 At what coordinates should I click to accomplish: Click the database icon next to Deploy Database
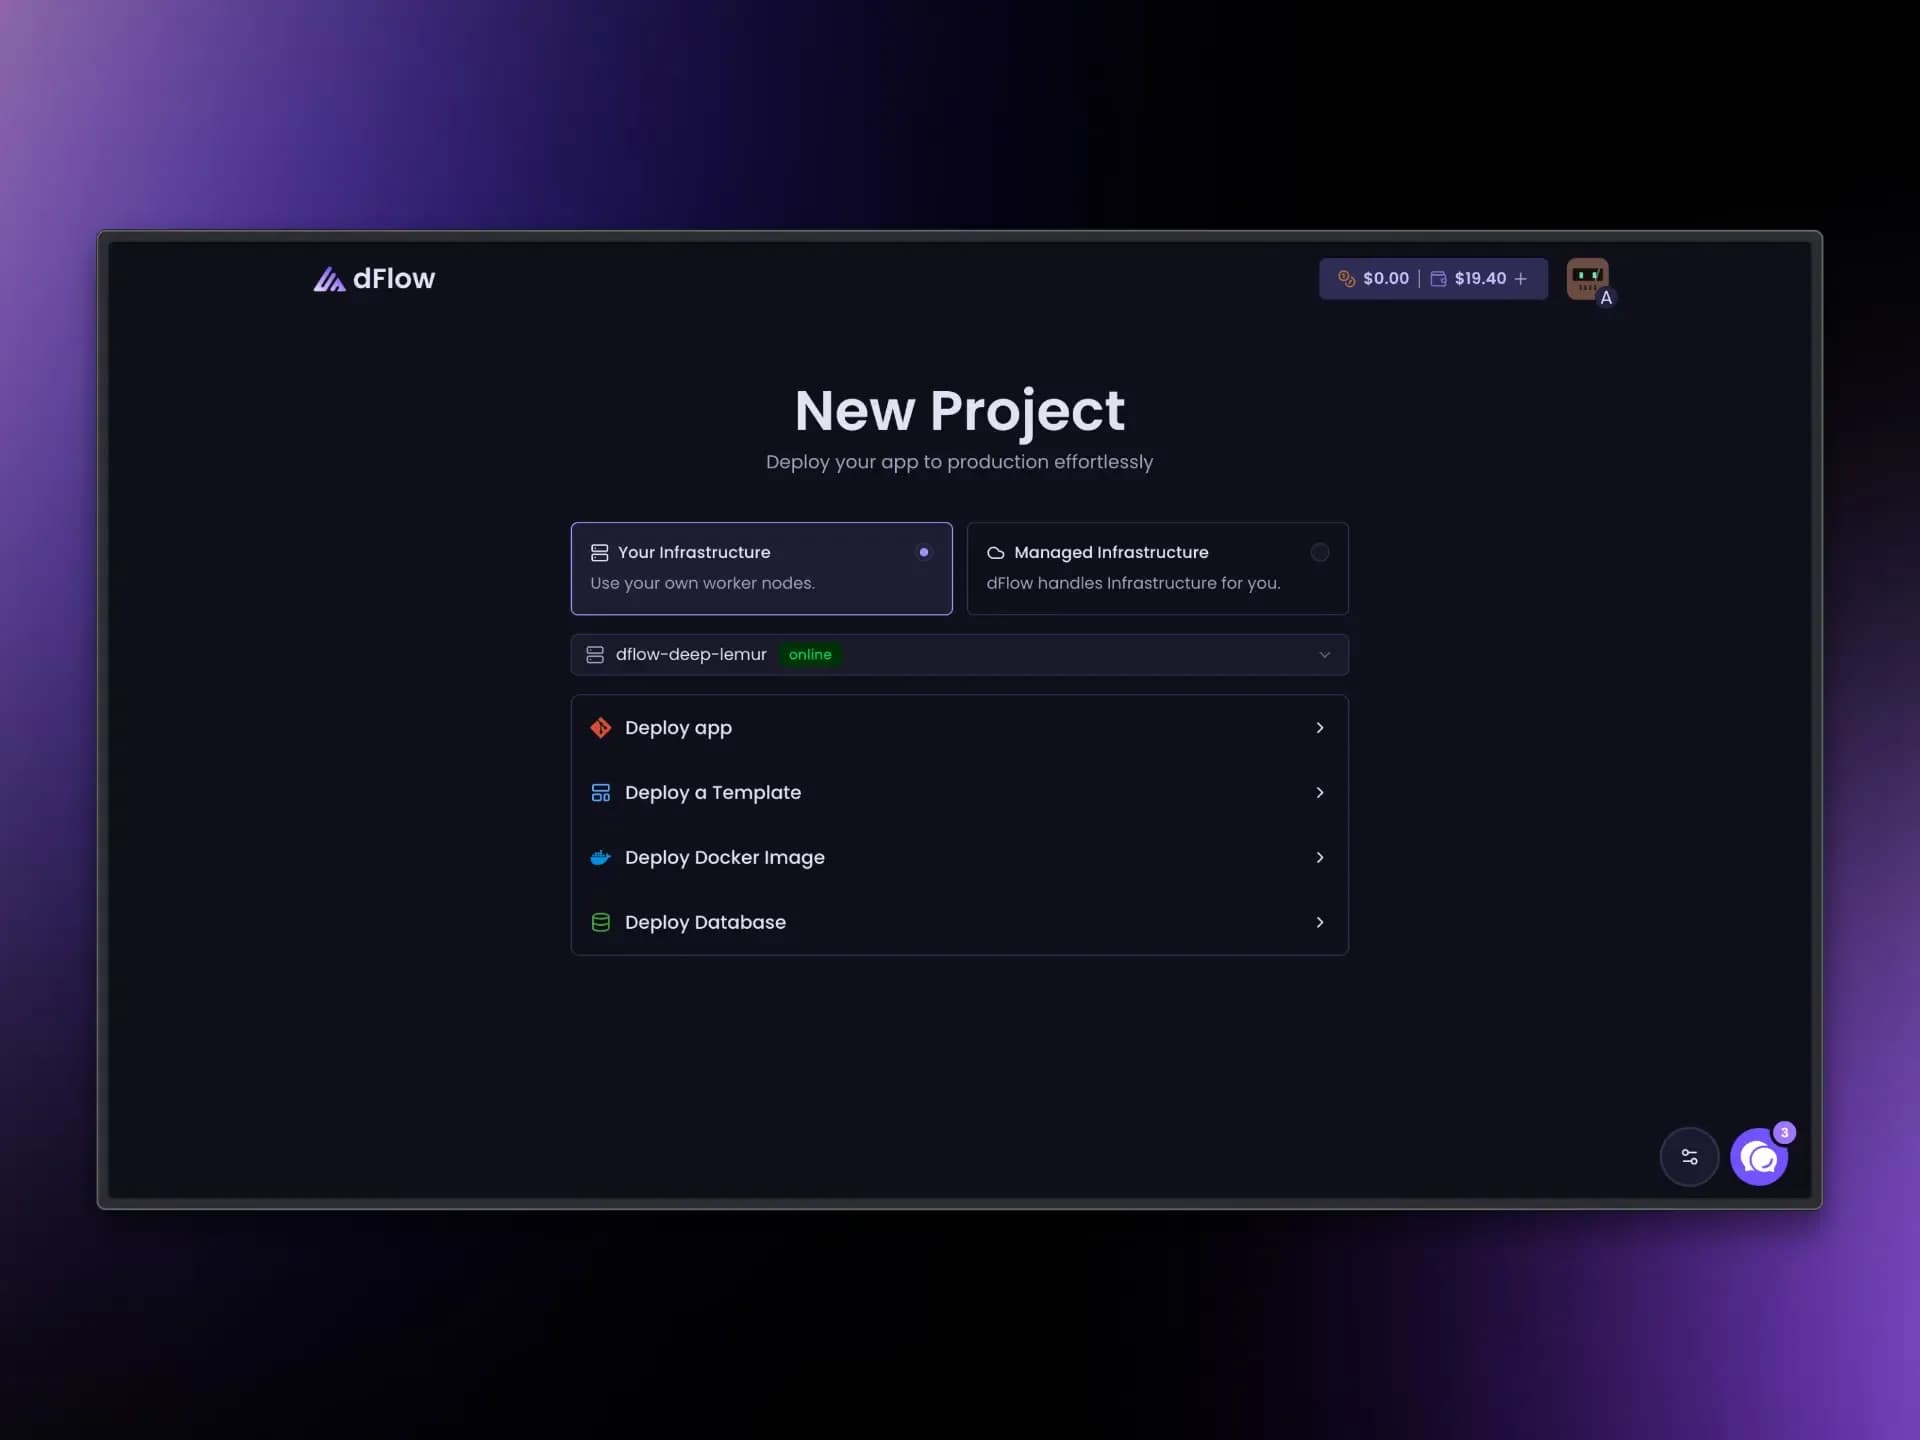(601, 922)
